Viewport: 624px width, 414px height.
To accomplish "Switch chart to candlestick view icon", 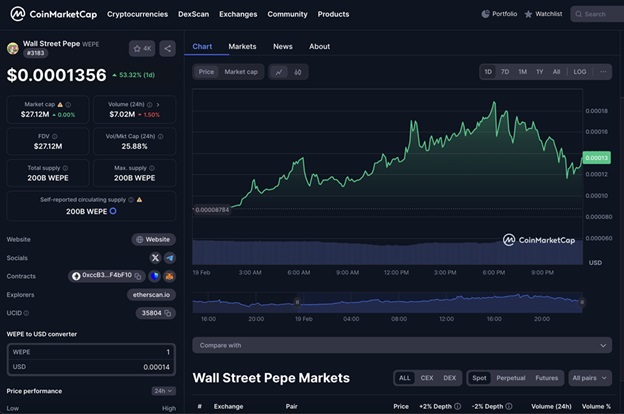I will point(298,72).
